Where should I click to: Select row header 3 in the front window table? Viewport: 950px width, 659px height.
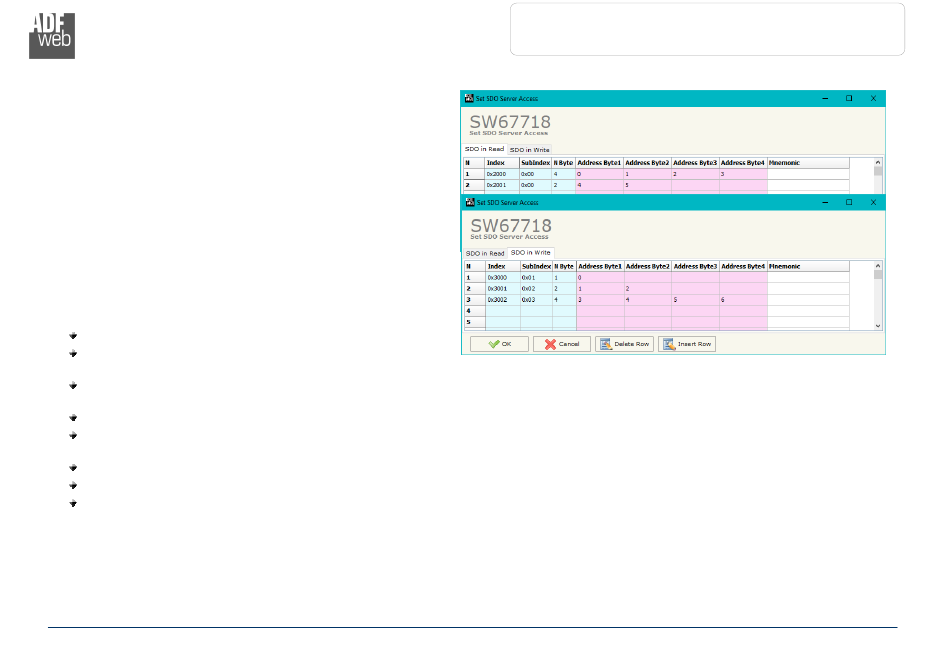pyautogui.click(x=475, y=300)
